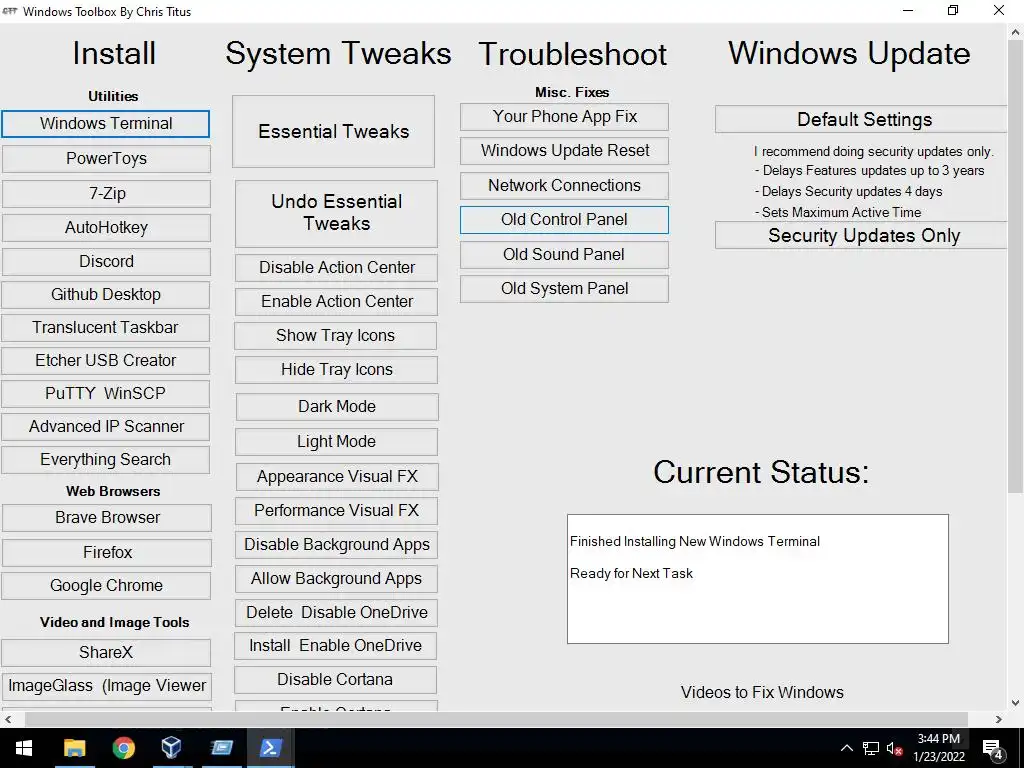Click the vertical scrollbar thumb
The height and width of the screenshot is (768, 1024).
pyautogui.click(x=1016, y=268)
